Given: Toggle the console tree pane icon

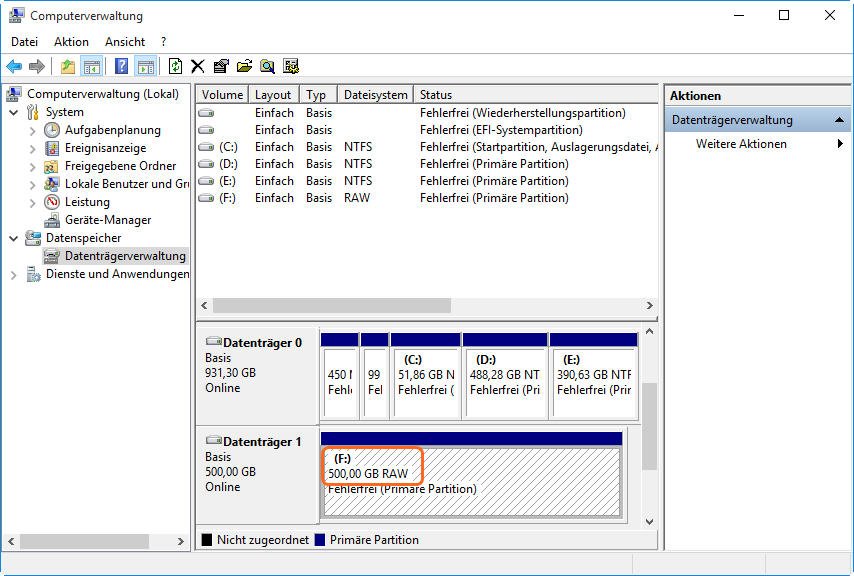Looking at the screenshot, I should click(x=92, y=67).
